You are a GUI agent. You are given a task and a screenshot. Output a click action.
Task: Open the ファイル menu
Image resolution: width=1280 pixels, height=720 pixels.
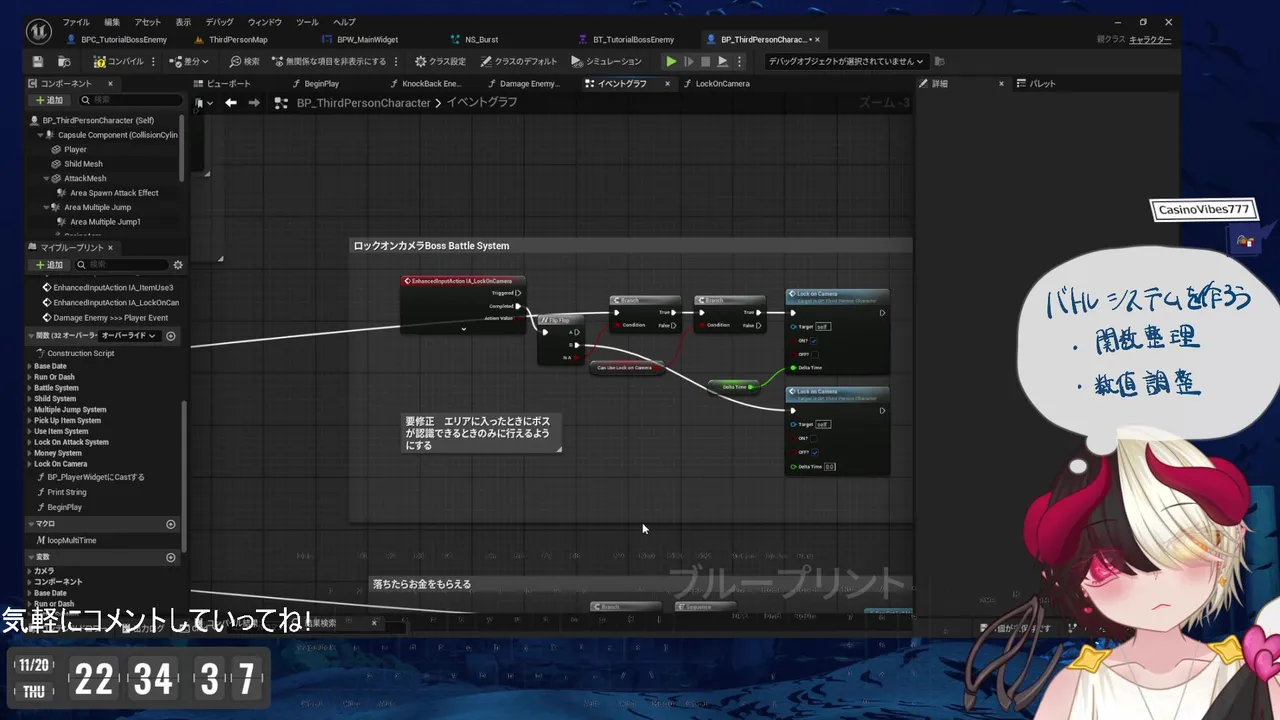click(76, 22)
